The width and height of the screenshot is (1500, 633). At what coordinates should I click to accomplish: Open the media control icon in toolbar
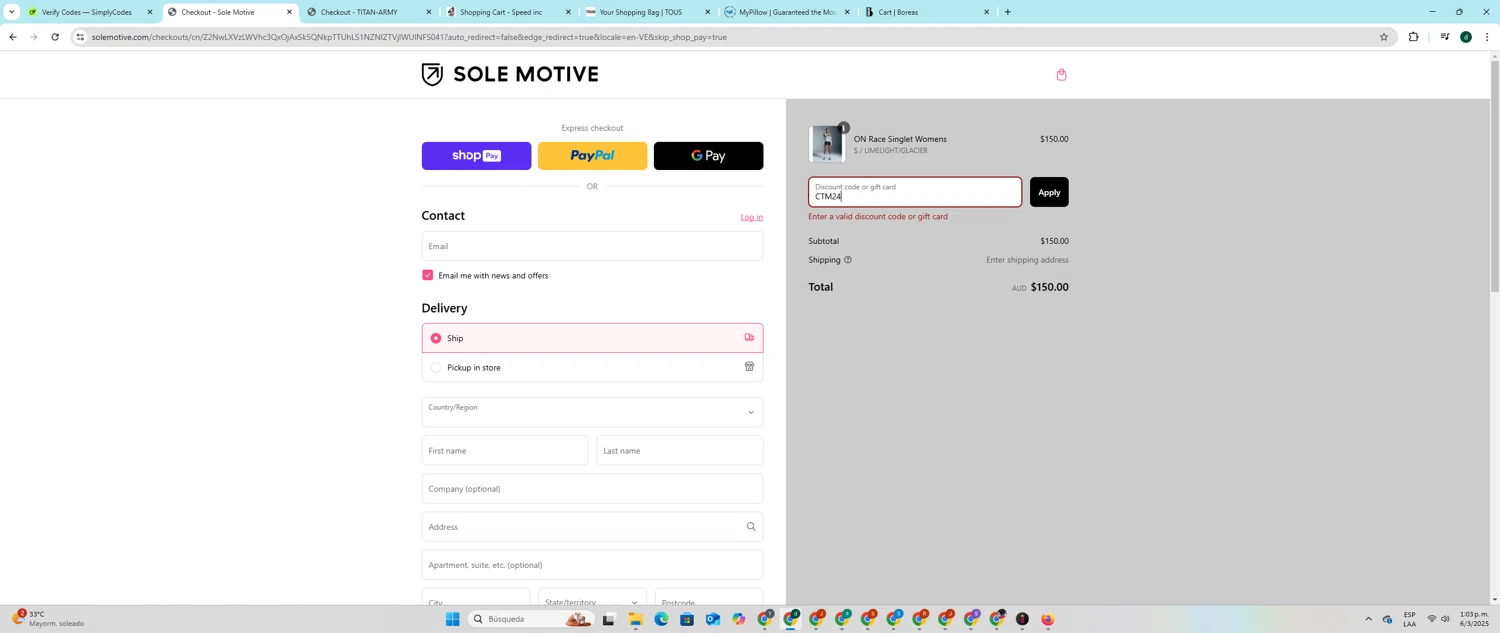coord(1445,37)
